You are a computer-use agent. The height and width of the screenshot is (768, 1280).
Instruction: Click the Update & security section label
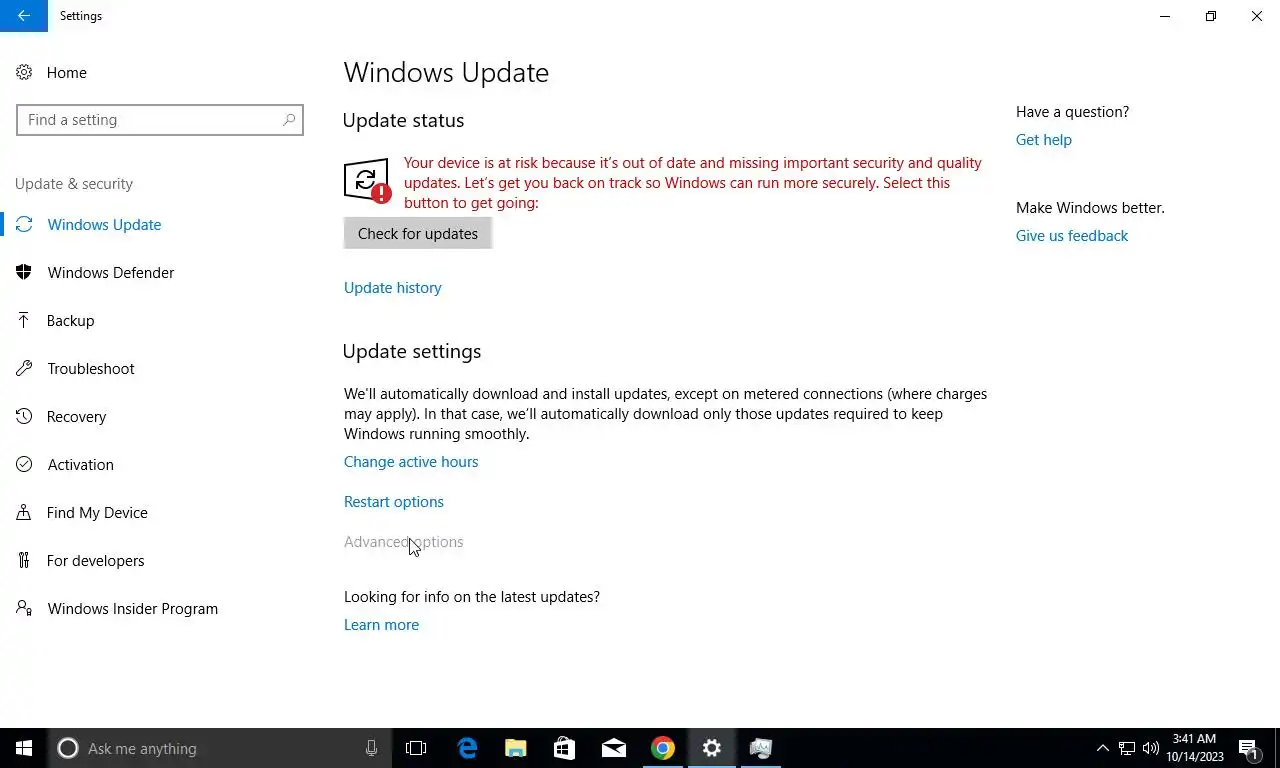(74, 184)
